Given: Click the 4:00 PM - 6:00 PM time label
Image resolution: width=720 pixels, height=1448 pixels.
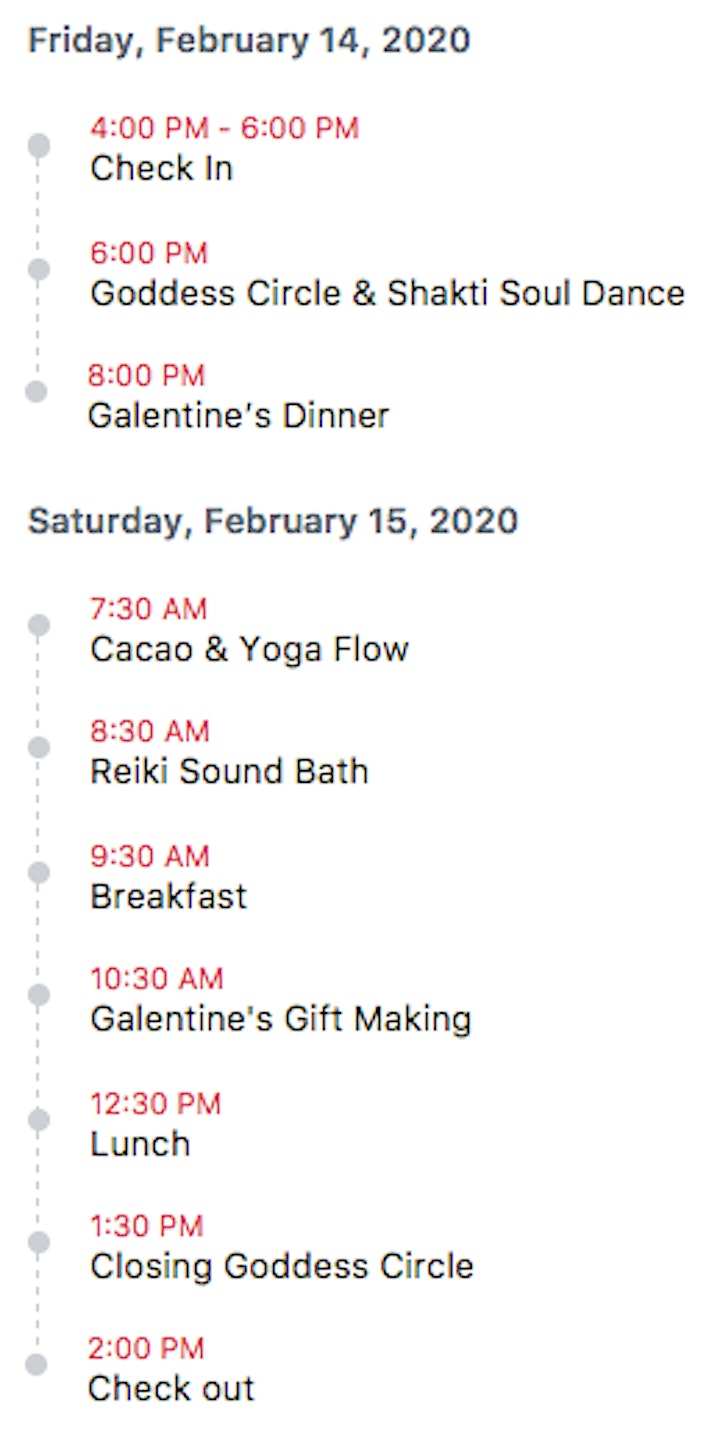Looking at the screenshot, I should pyautogui.click(x=224, y=128).
